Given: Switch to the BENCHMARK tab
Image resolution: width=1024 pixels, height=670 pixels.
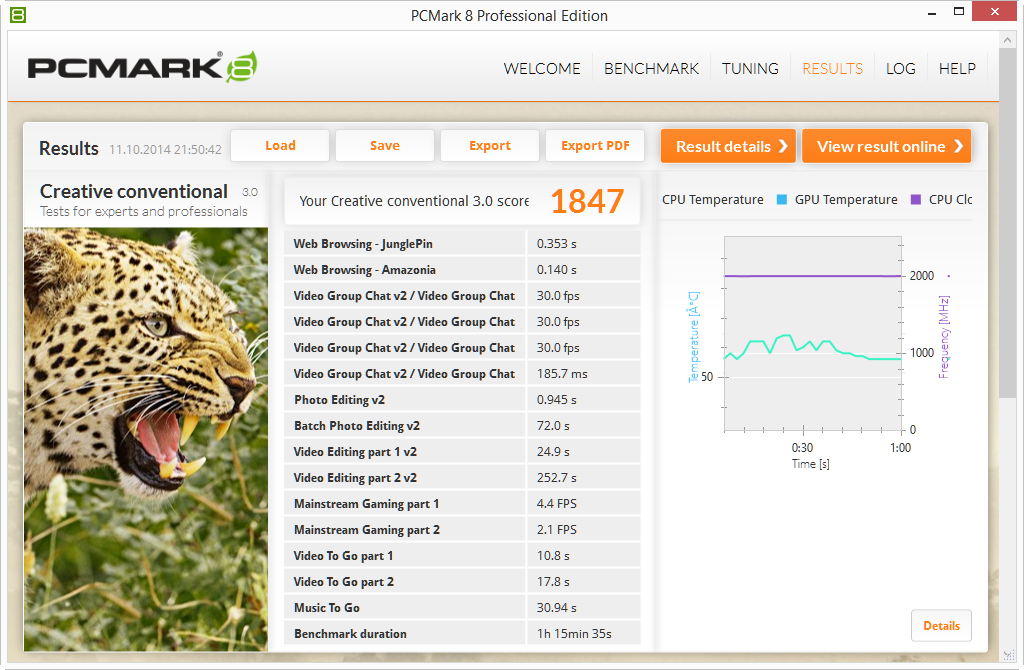Looking at the screenshot, I should click(651, 69).
